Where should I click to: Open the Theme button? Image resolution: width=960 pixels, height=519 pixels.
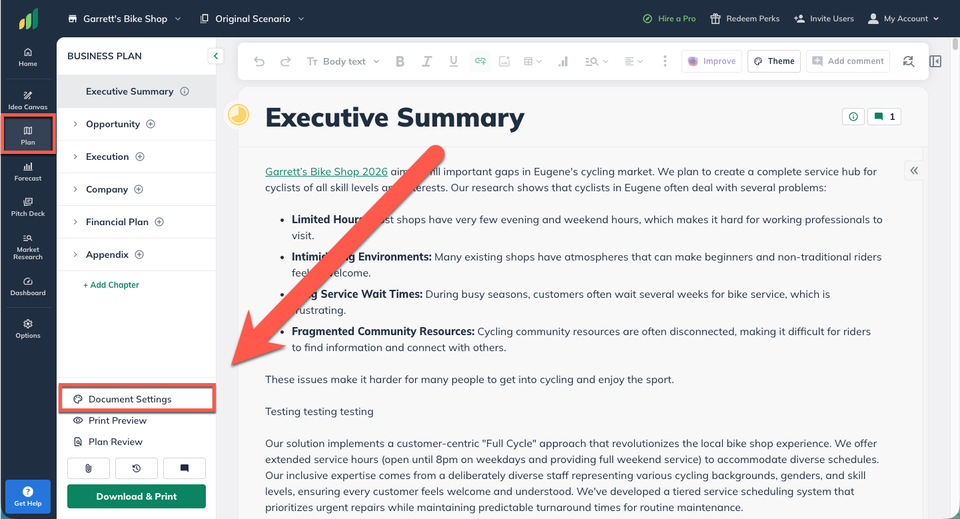[x=774, y=61]
